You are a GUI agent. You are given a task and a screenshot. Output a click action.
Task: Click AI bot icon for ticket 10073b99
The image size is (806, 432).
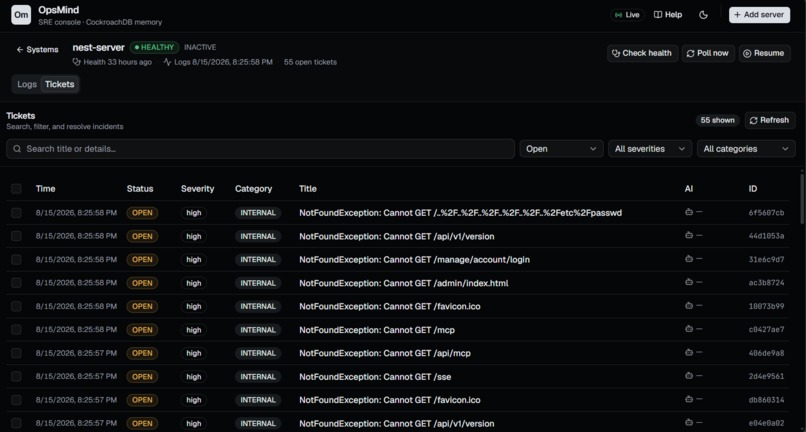coord(689,305)
